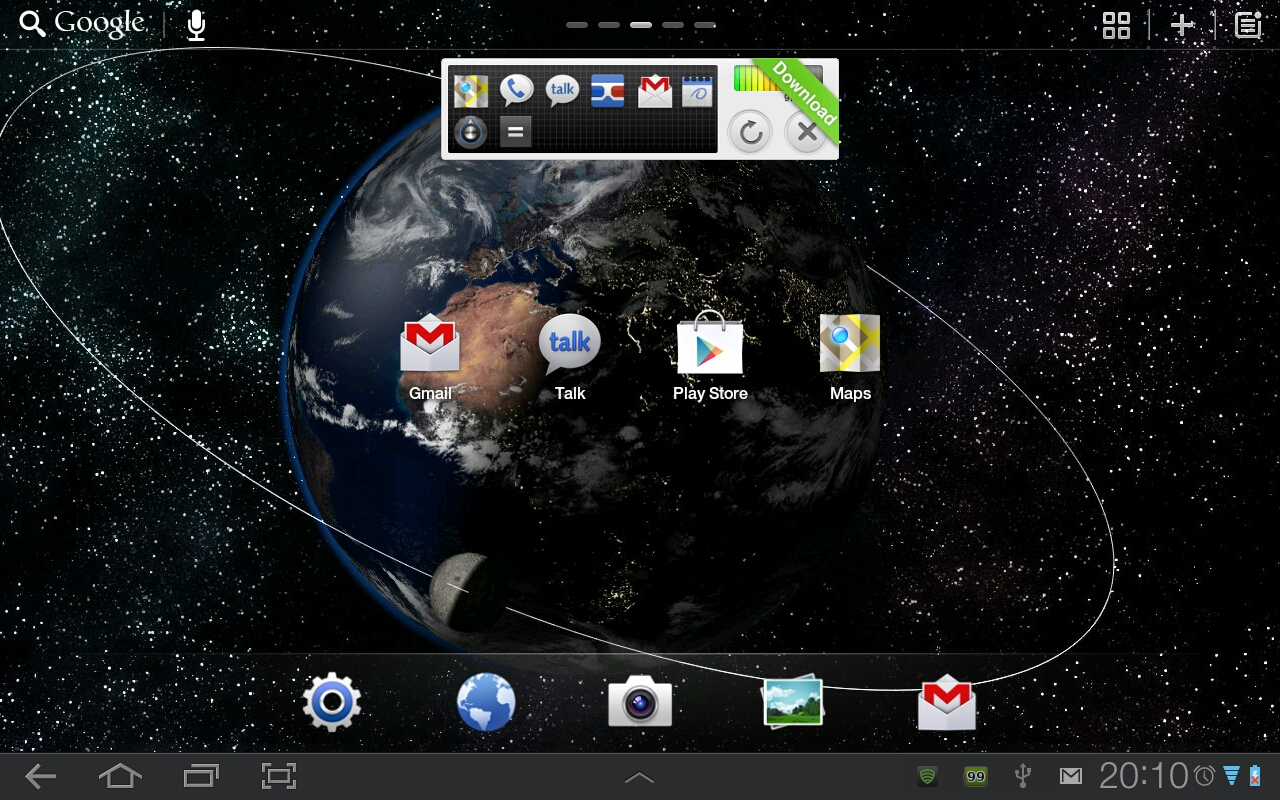Image resolution: width=1280 pixels, height=800 pixels.
Task: Open the USB connection notification
Action: tap(1022, 776)
